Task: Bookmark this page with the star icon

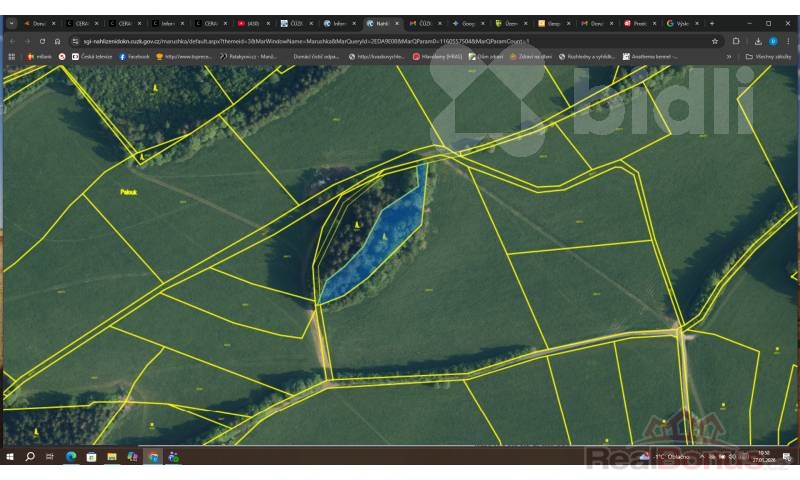Action: [715, 41]
